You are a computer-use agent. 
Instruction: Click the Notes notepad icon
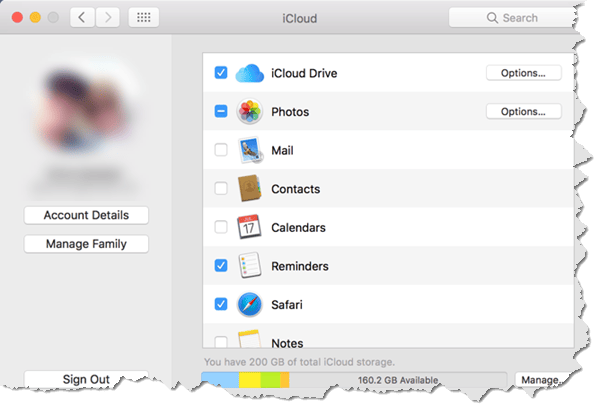point(249,339)
